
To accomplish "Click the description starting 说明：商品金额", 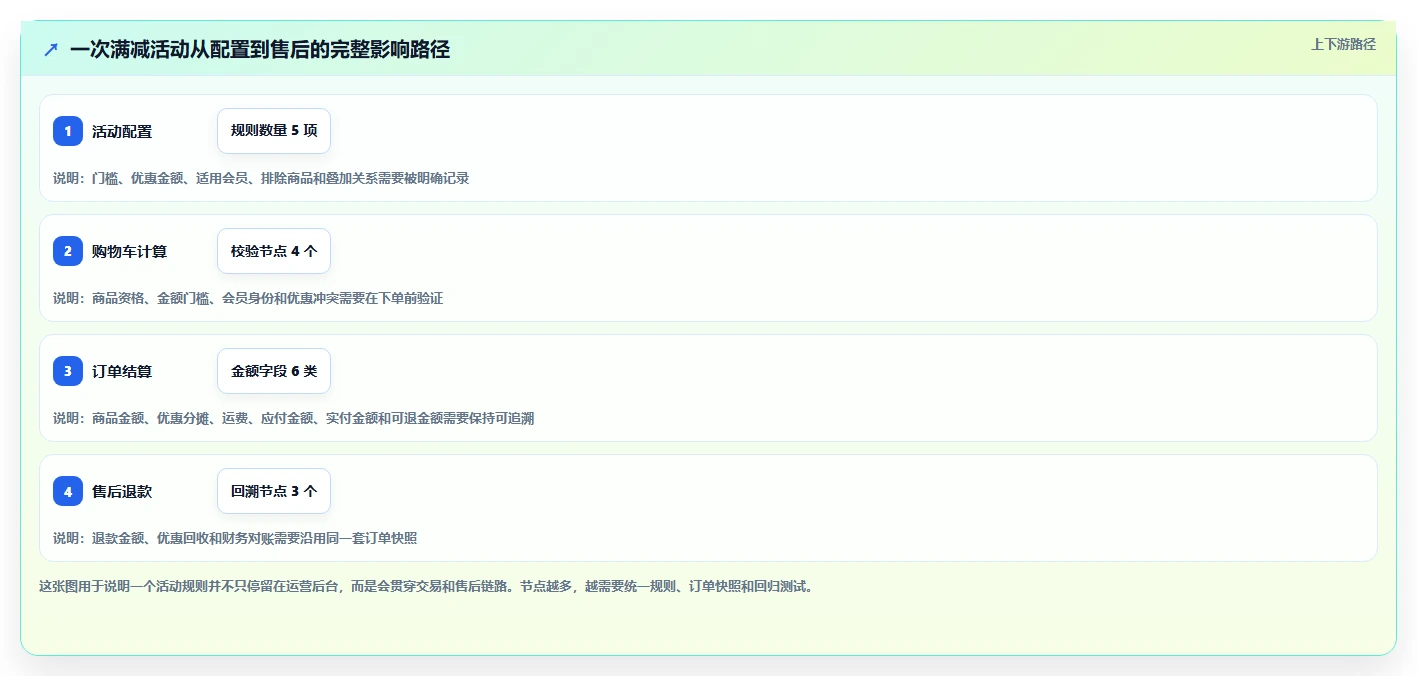I will 293,418.
